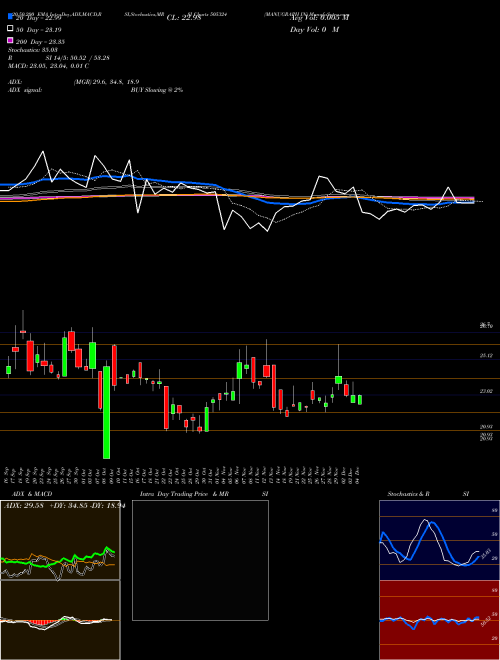Click the highest peak of the white line
The height and width of the screenshot is (660, 500).
pyautogui.click(x=43, y=152)
